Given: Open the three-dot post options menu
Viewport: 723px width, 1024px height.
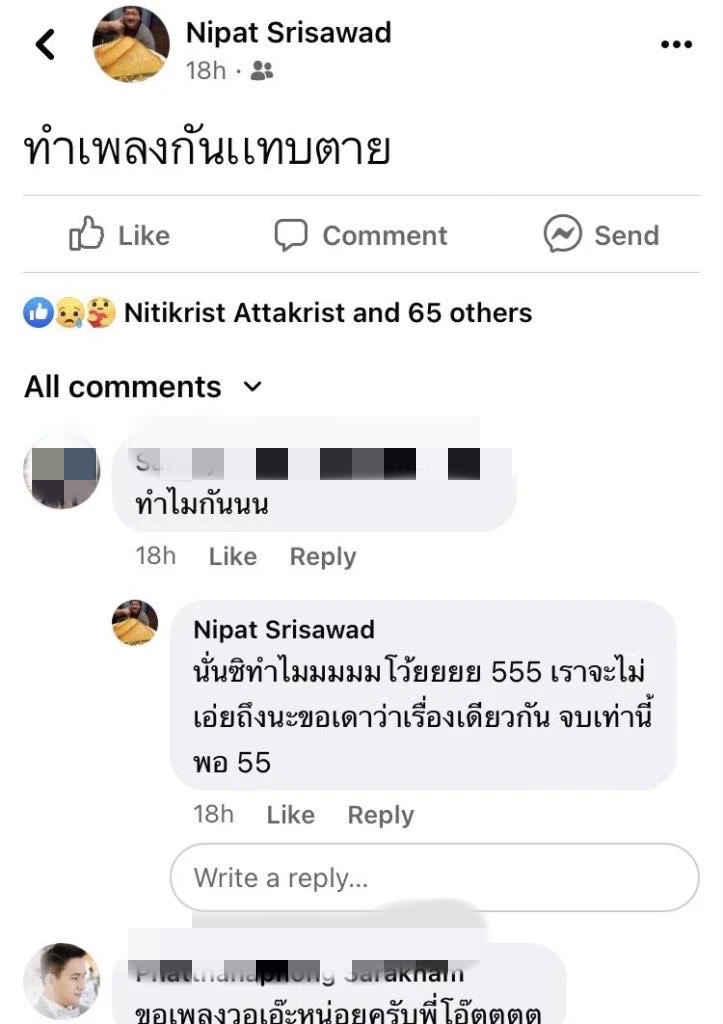Looking at the screenshot, I should click(x=676, y=45).
